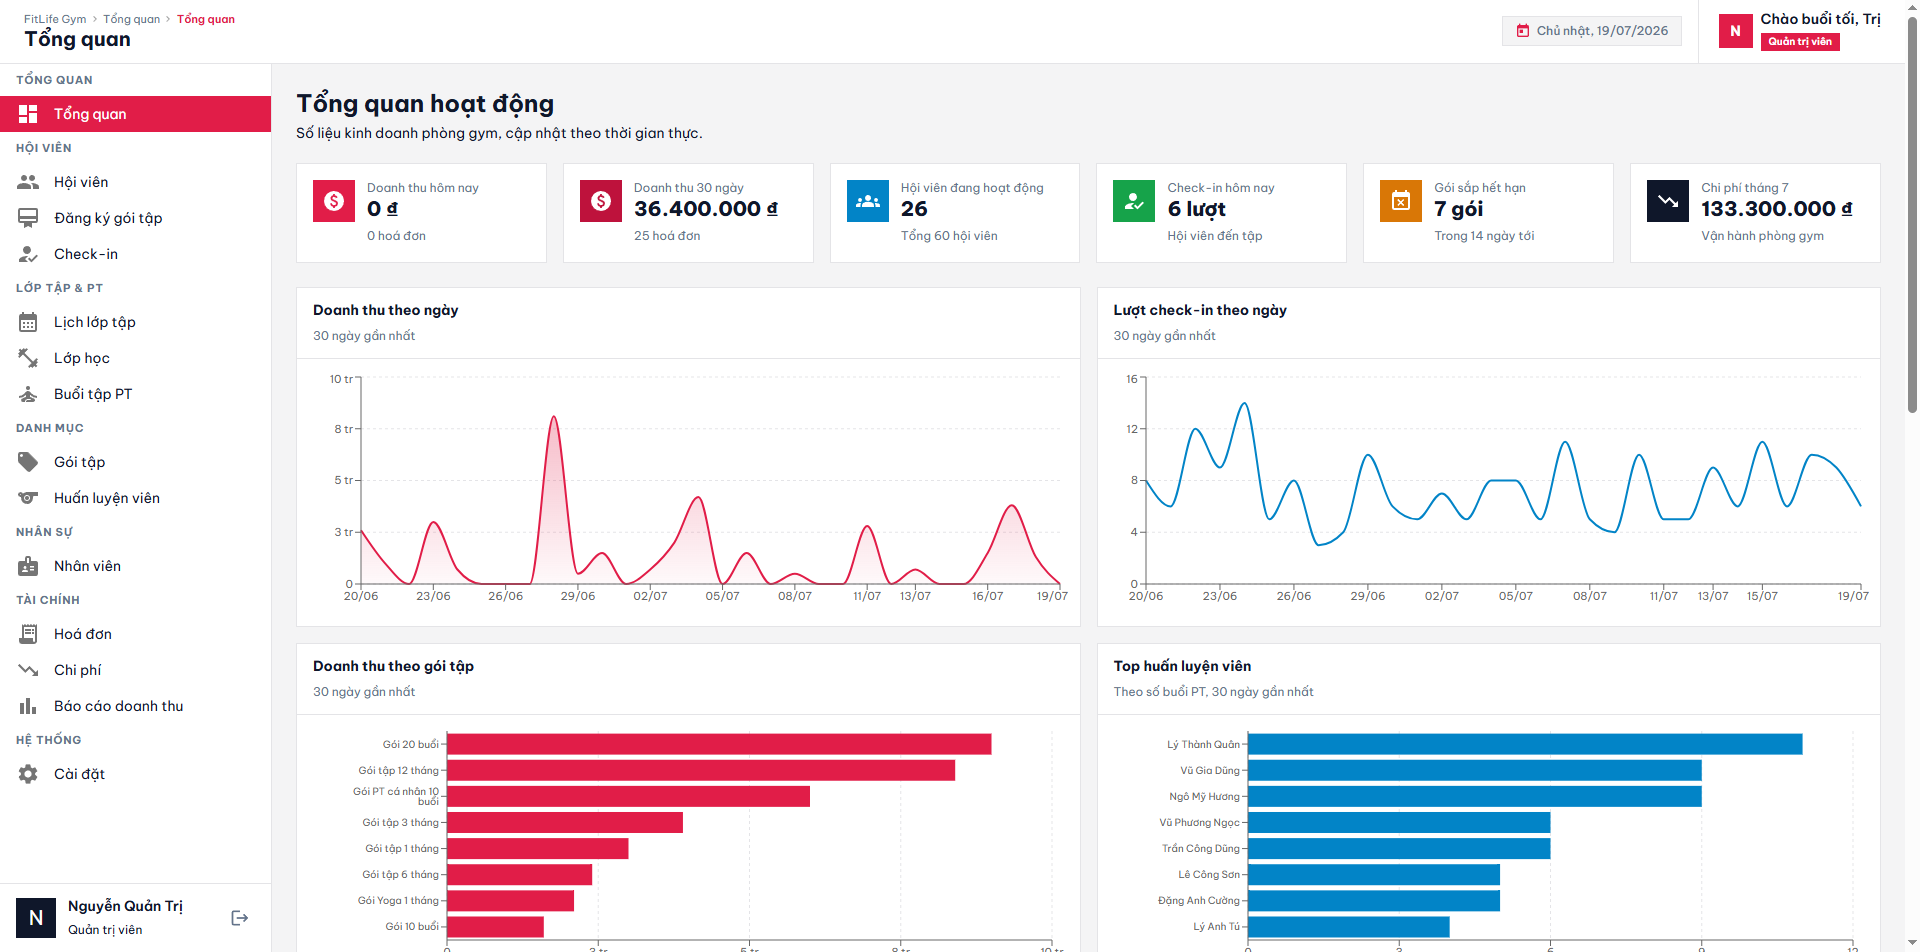Image resolution: width=1920 pixels, height=952 pixels.
Task: Click the Đăng ký gói tập sidebar icon
Action: pos(28,218)
